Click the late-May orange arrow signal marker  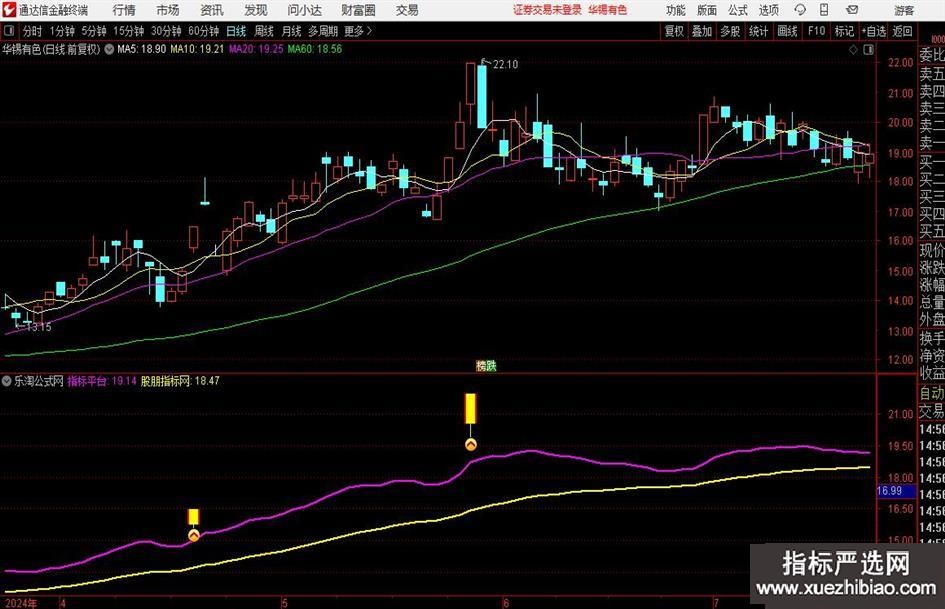click(x=471, y=444)
